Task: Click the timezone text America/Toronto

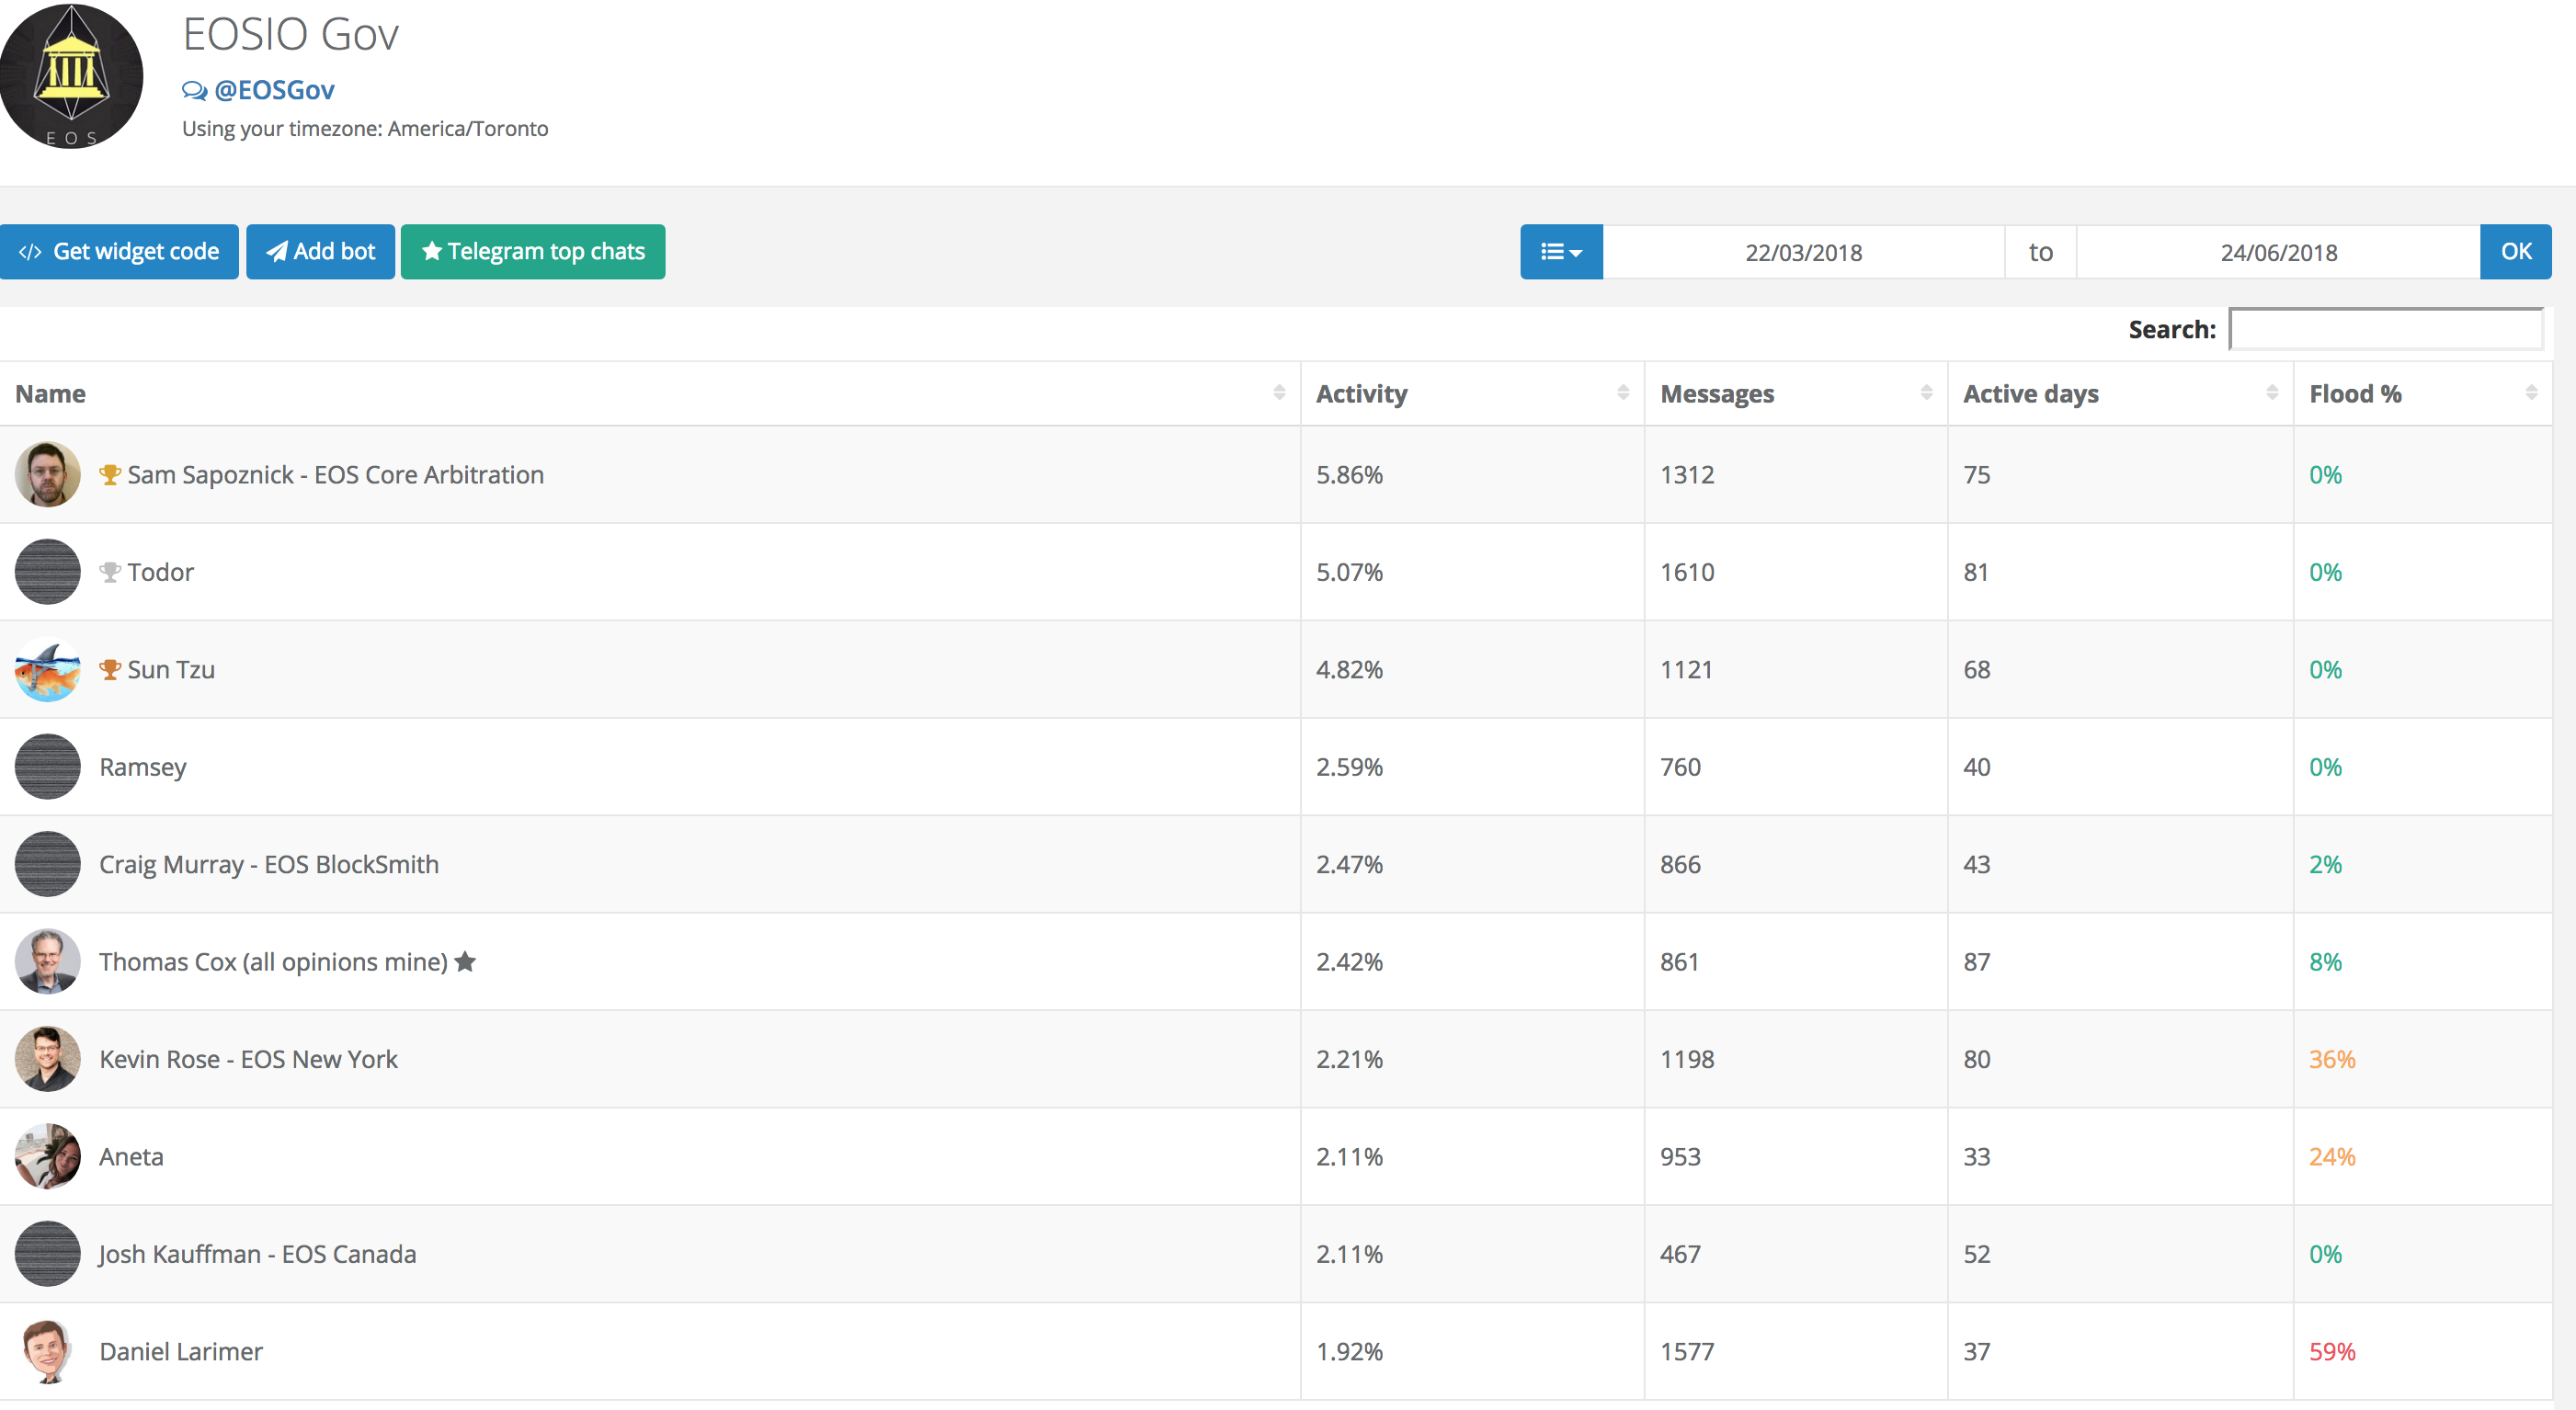Action: pos(468,129)
